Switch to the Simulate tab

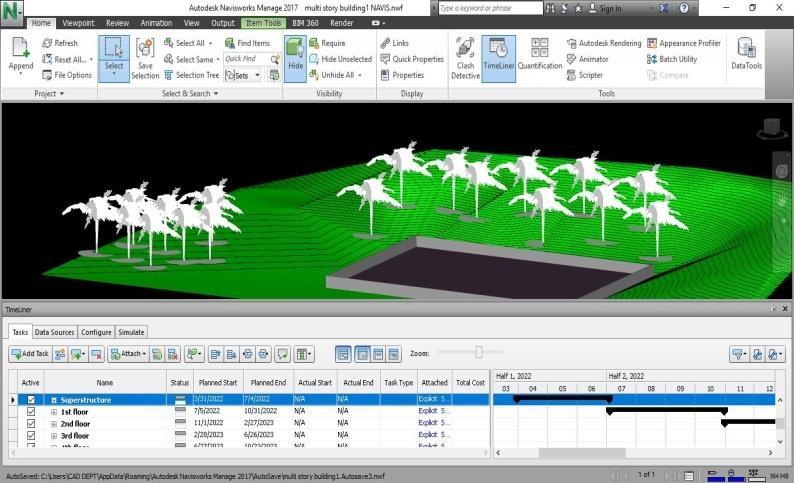point(131,332)
